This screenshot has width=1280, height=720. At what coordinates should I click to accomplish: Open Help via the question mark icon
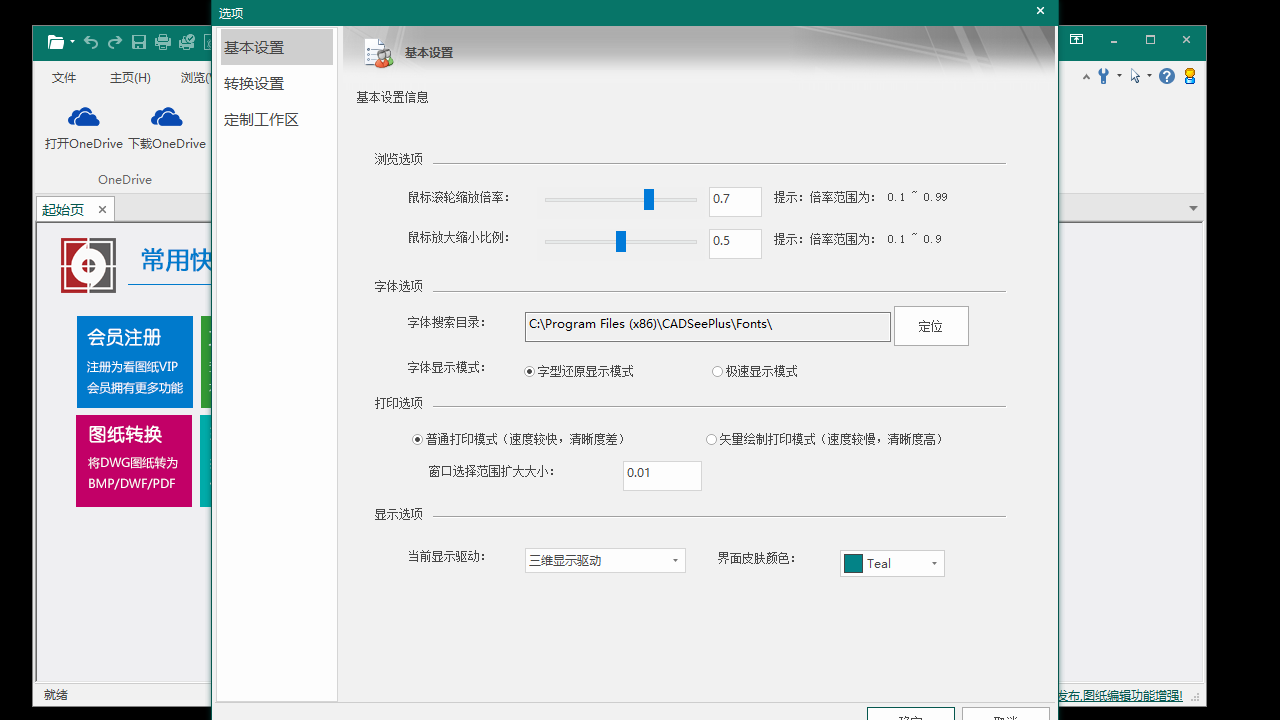click(1166, 75)
